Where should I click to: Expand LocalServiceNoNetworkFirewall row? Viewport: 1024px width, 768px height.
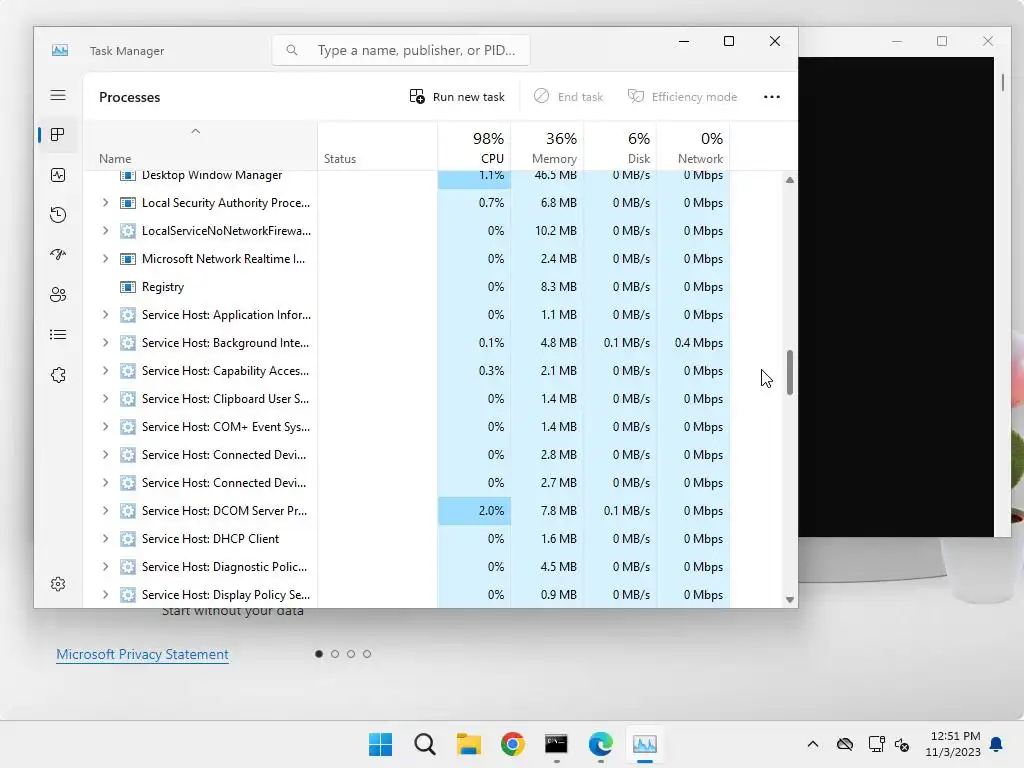(105, 231)
